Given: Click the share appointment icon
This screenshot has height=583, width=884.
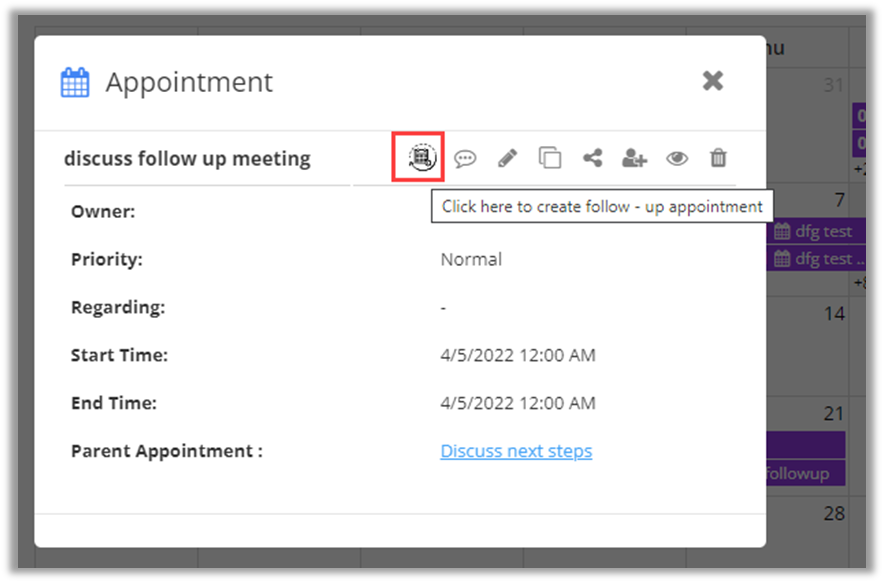Looking at the screenshot, I should coord(592,158).
